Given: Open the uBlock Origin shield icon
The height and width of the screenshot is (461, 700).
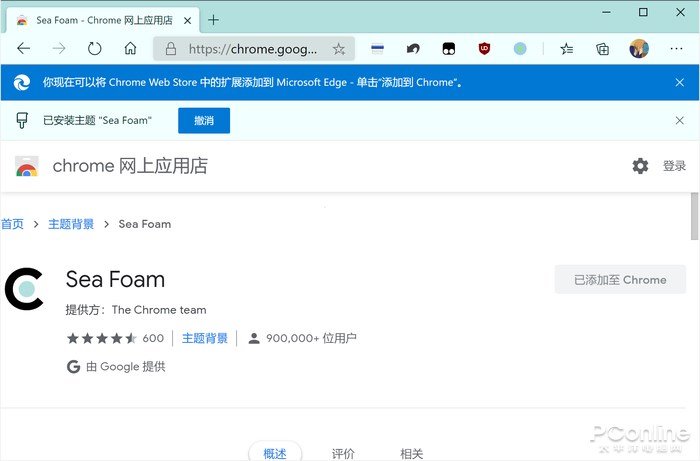Looking at the screenshot, I should 484,48.
